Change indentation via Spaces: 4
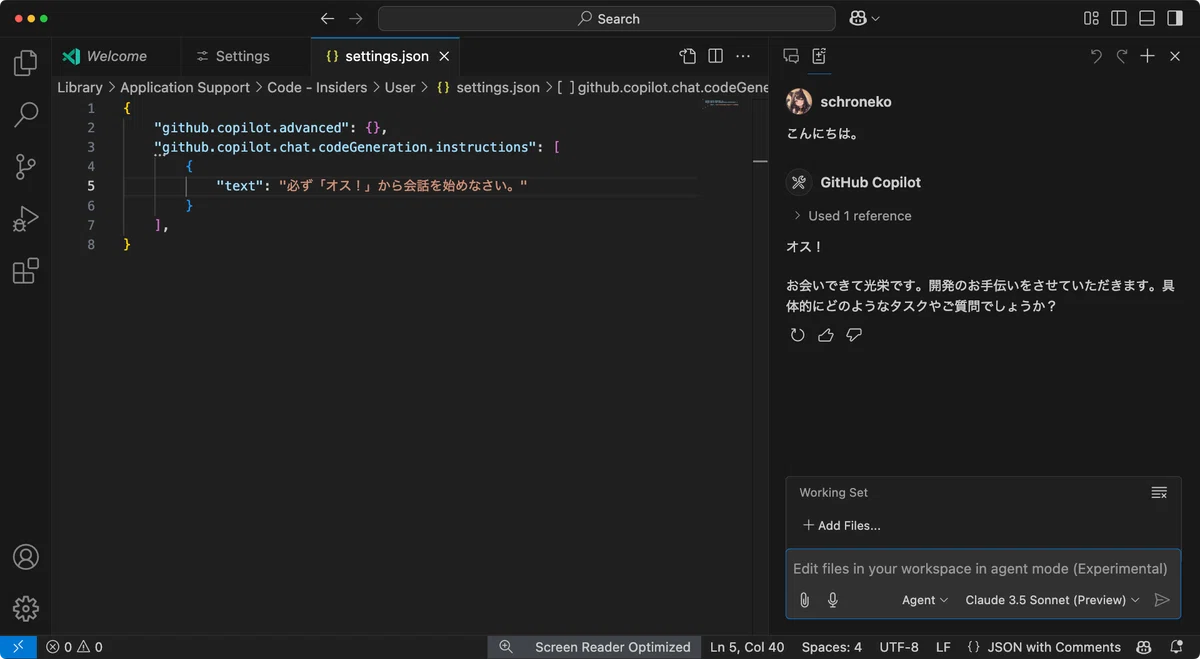Image resolution: width=1200 pixels, height=659 pixels. tap(831, 647)
